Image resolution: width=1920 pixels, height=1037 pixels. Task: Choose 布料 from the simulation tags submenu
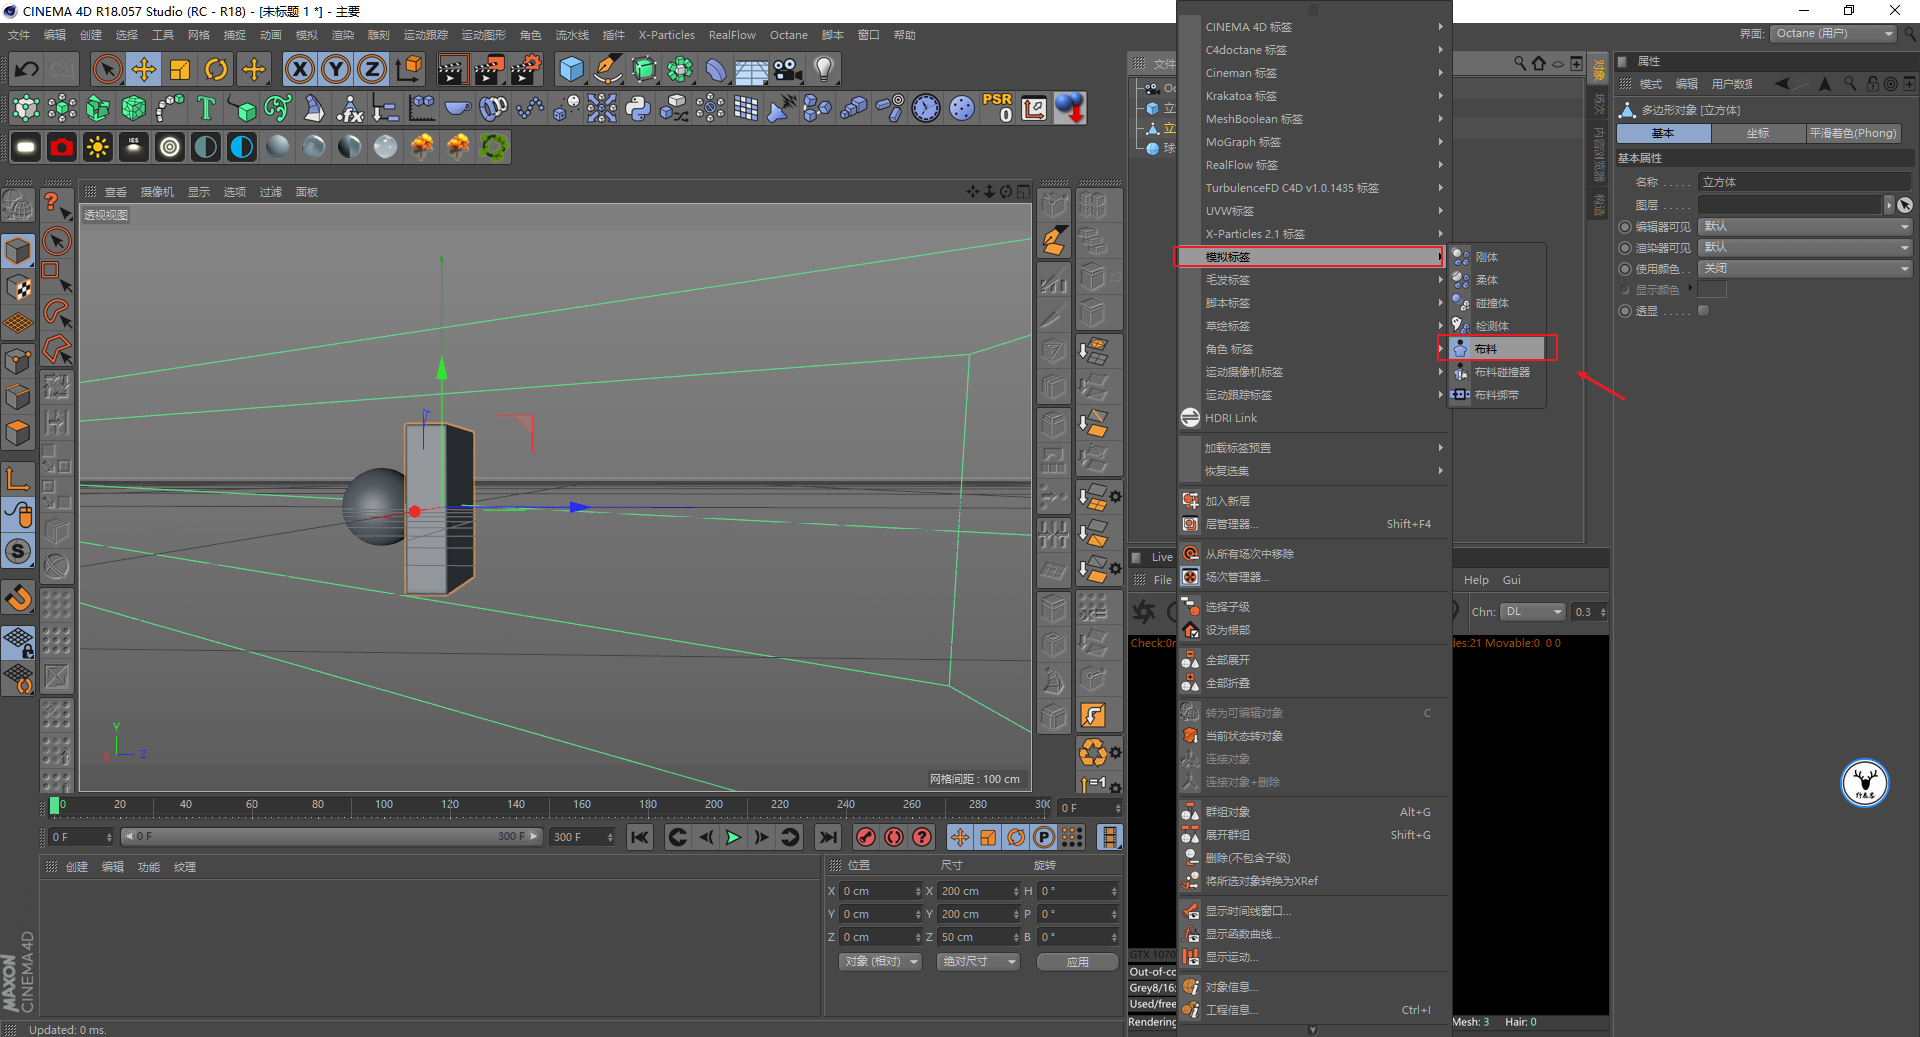(1497, 349)
